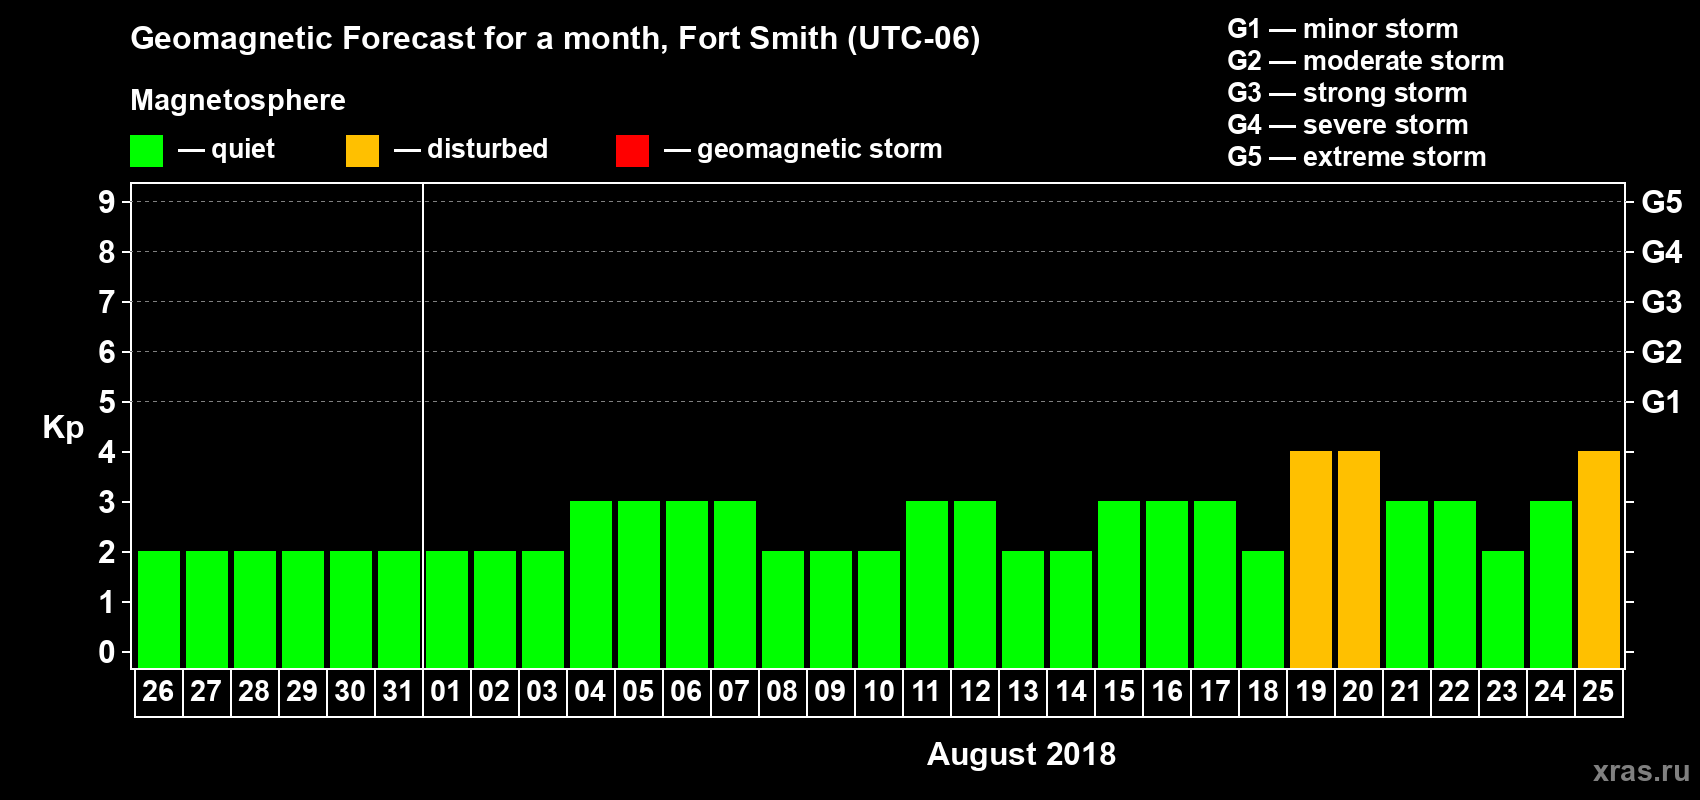Click the green bar above date 31
The height and width of the screenshot is (800, 1700).
(399, 610)
